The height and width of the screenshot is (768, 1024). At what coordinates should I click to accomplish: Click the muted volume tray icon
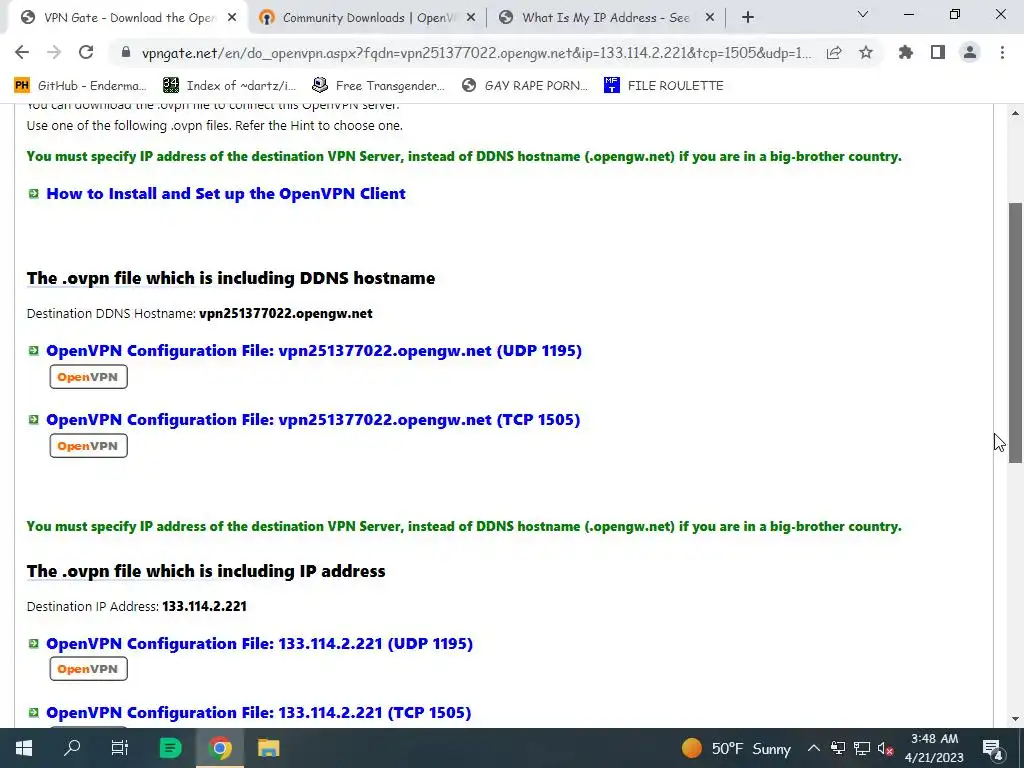click(886, 748)
